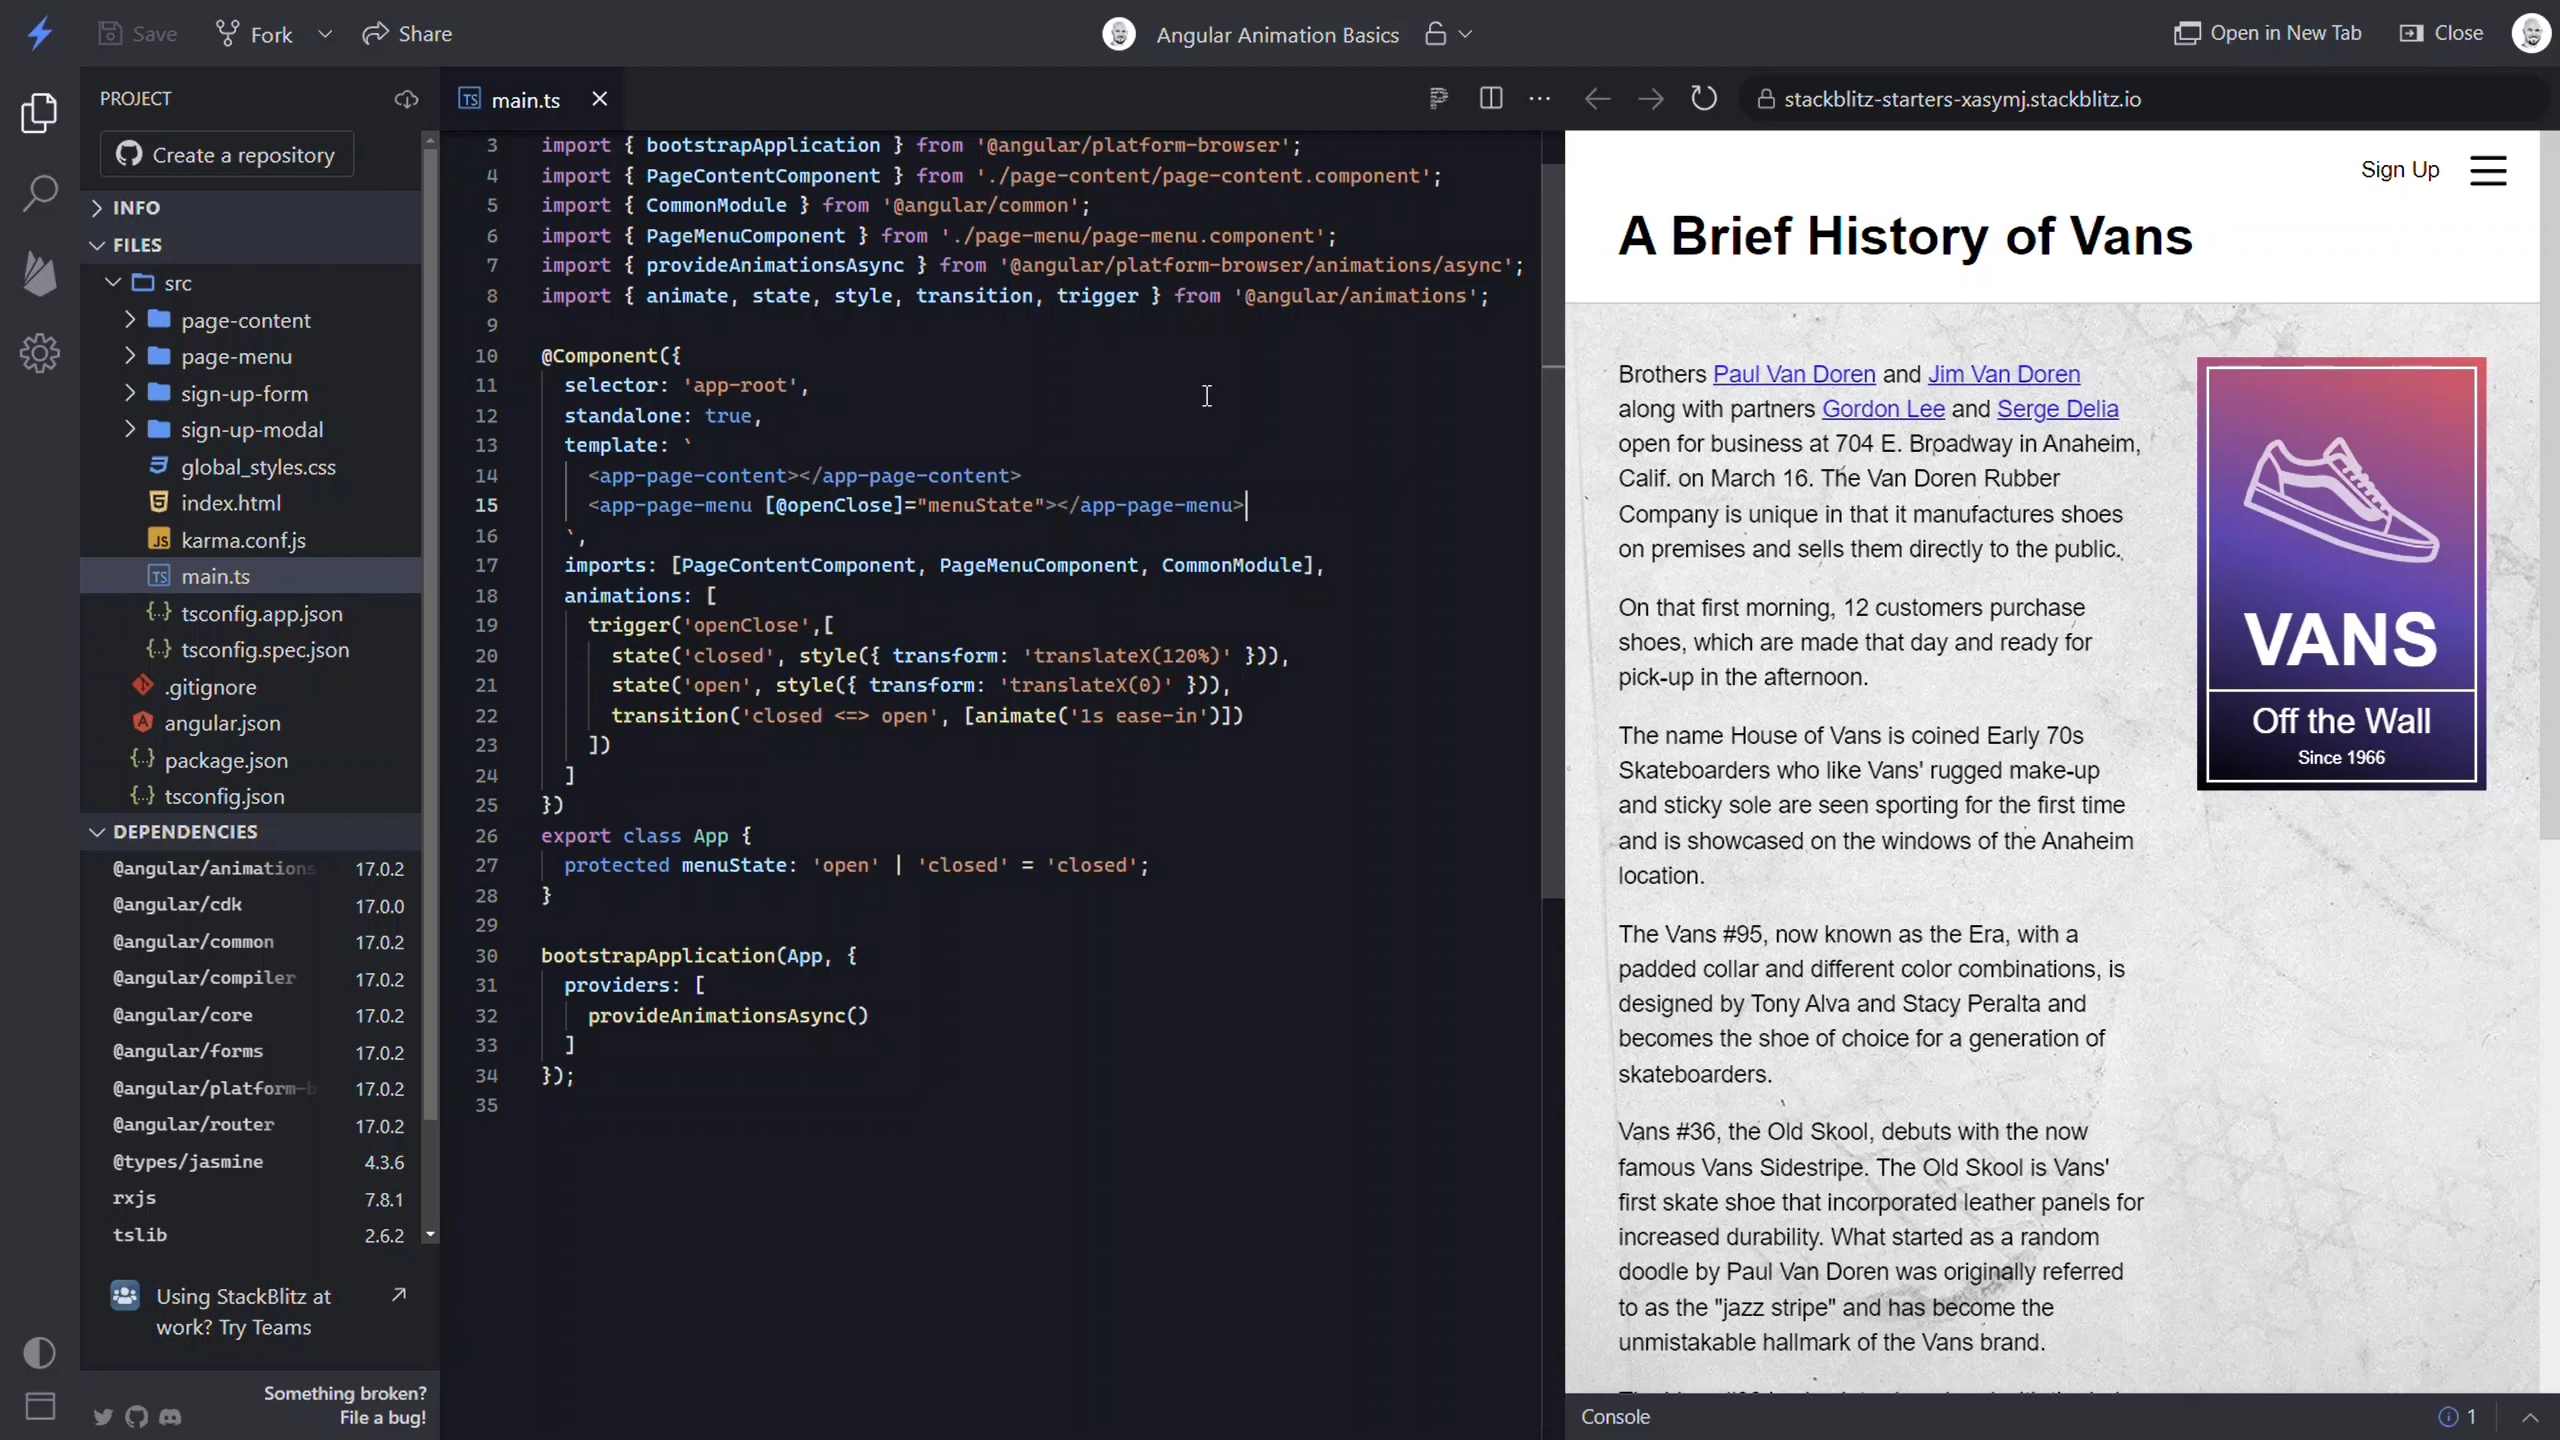Click Open in New Tab
Viewport: 2560px width, 1440px height.
tap(2267, 33)
